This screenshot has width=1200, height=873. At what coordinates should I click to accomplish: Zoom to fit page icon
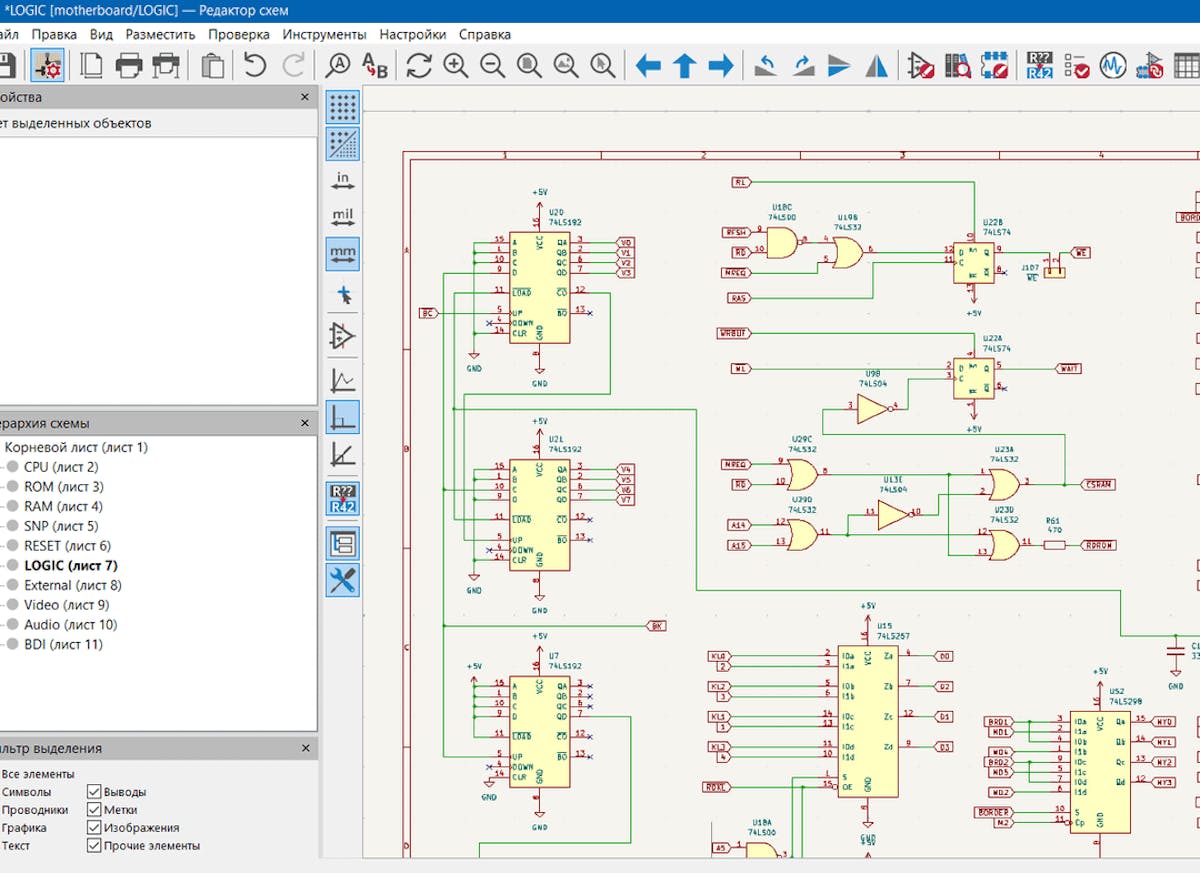pyautogui.click(x=529, y=66)
